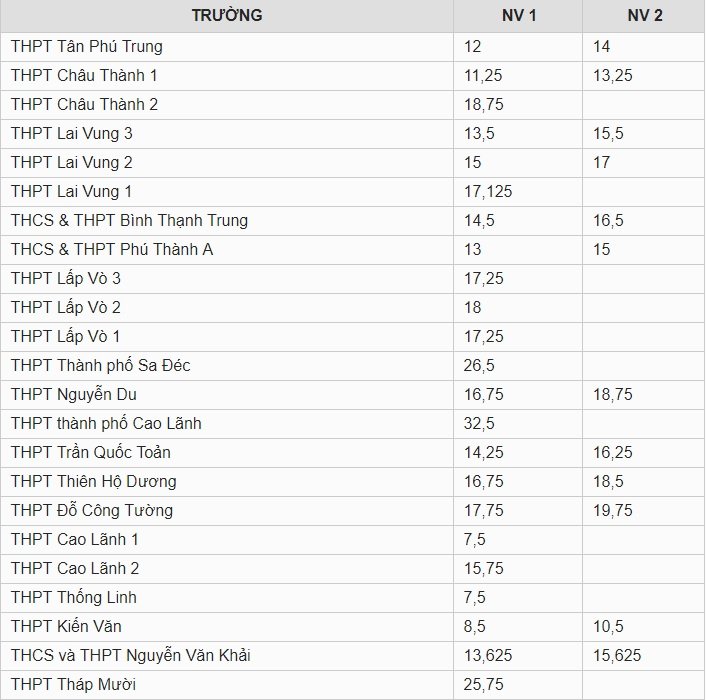Select THPT Đỗ Công Tường name
The height and width of the screenshot is (700, 706).
[x=92, y=510]
